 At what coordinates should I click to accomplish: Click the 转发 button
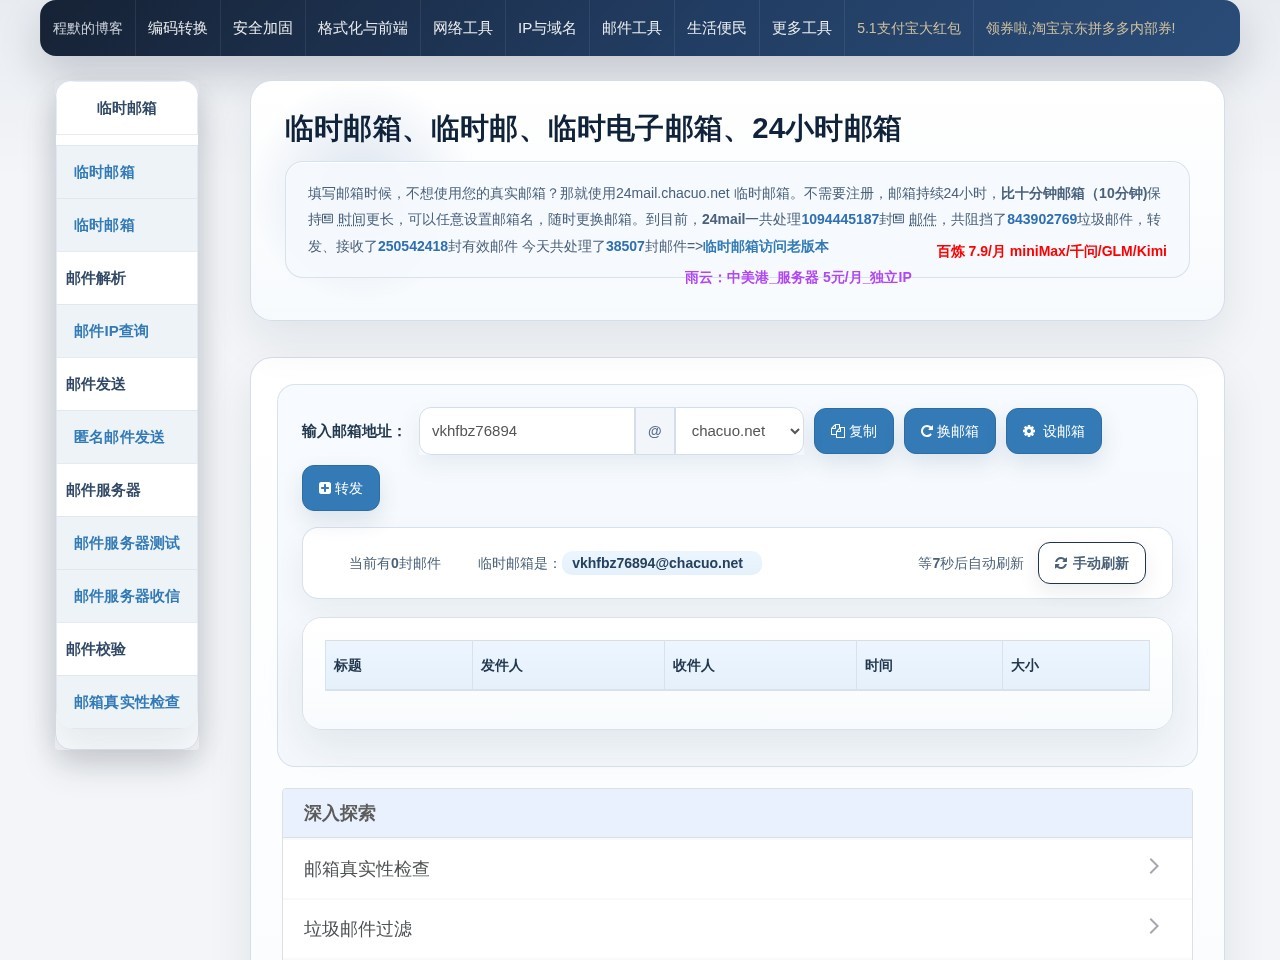point(341,488)
